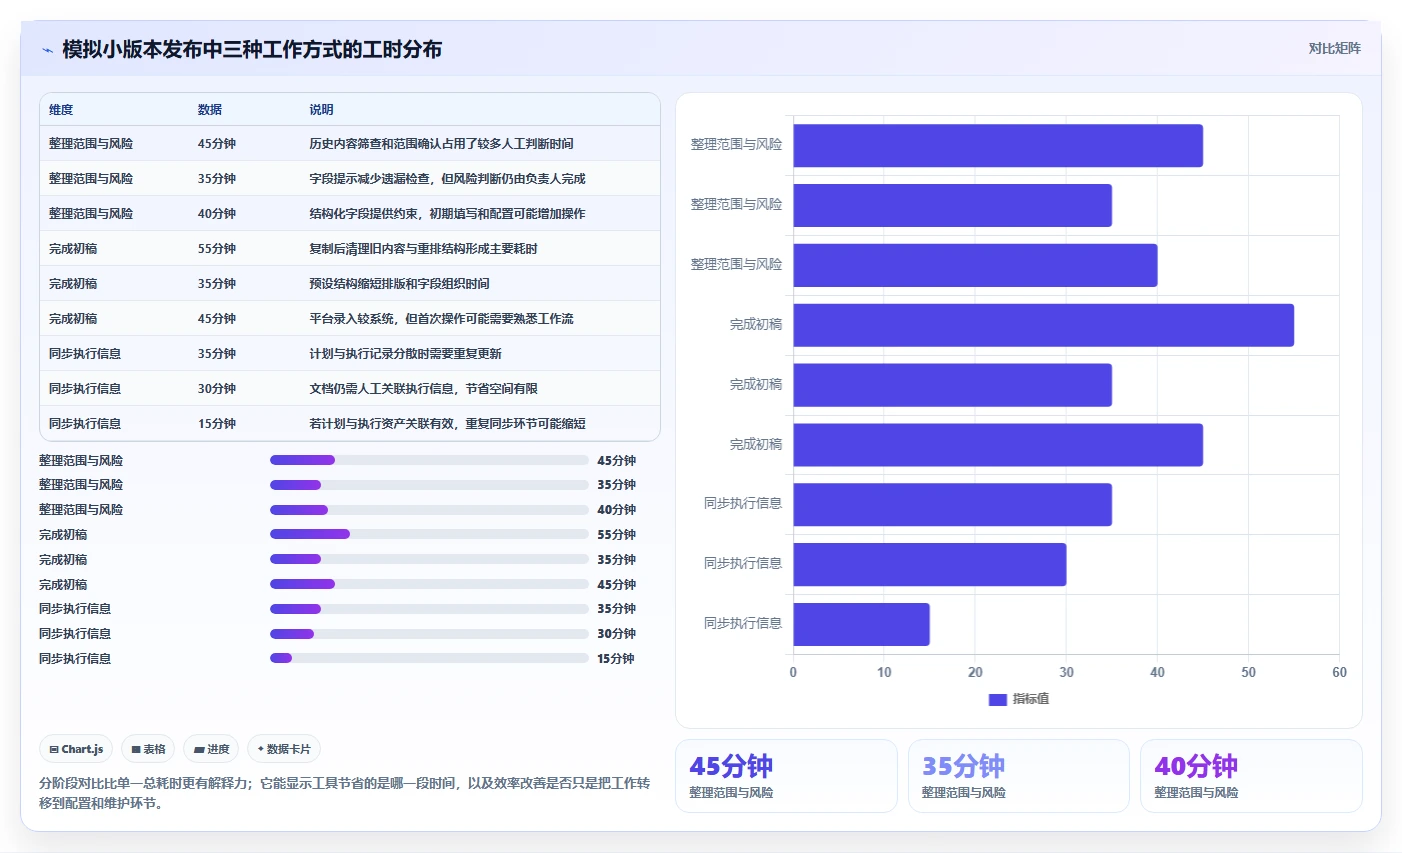Select the description starting 复制后清理旧内容
The width and height of the screenshot is (1402, 853).
(x=423, y=249)
